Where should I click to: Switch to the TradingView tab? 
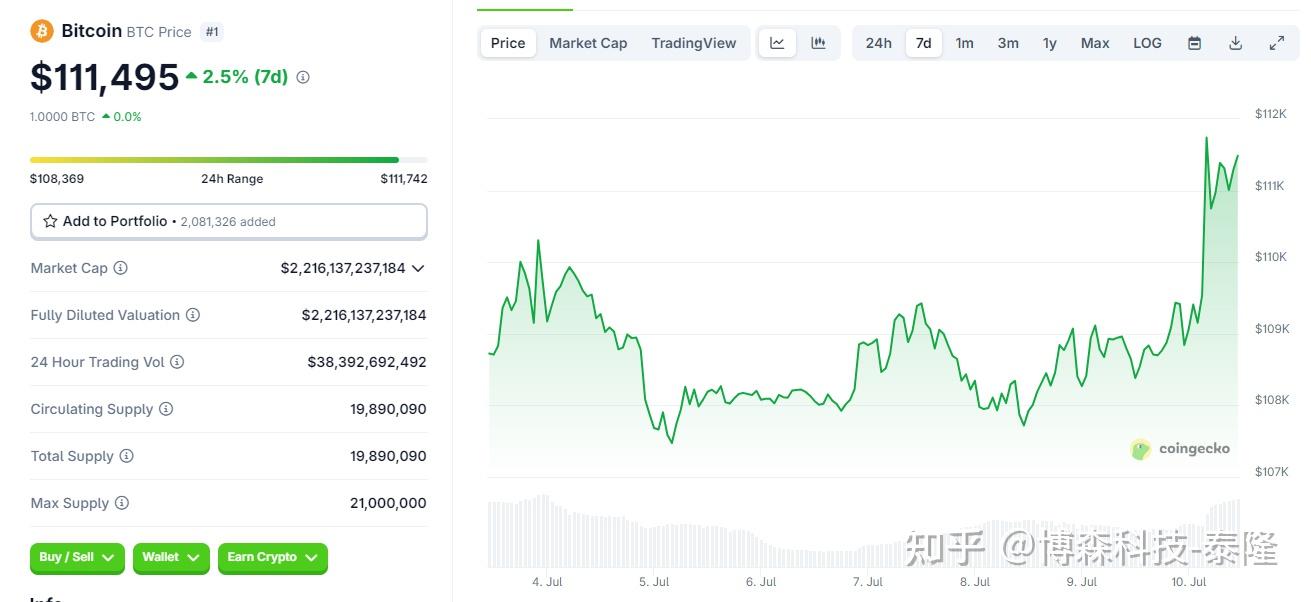(694, 42)
